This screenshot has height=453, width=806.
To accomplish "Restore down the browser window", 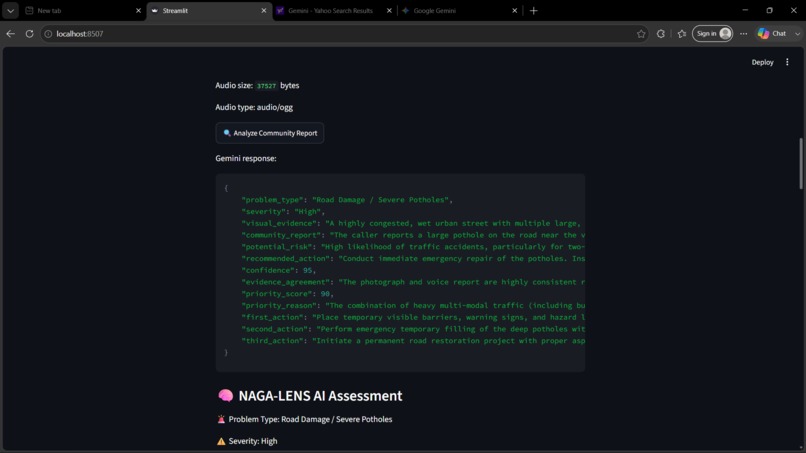I will point(769,10).
